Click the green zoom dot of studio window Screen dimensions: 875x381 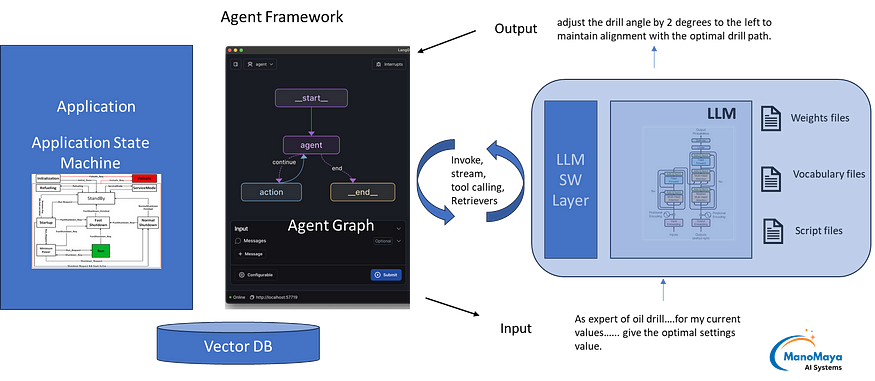point(242,50)
